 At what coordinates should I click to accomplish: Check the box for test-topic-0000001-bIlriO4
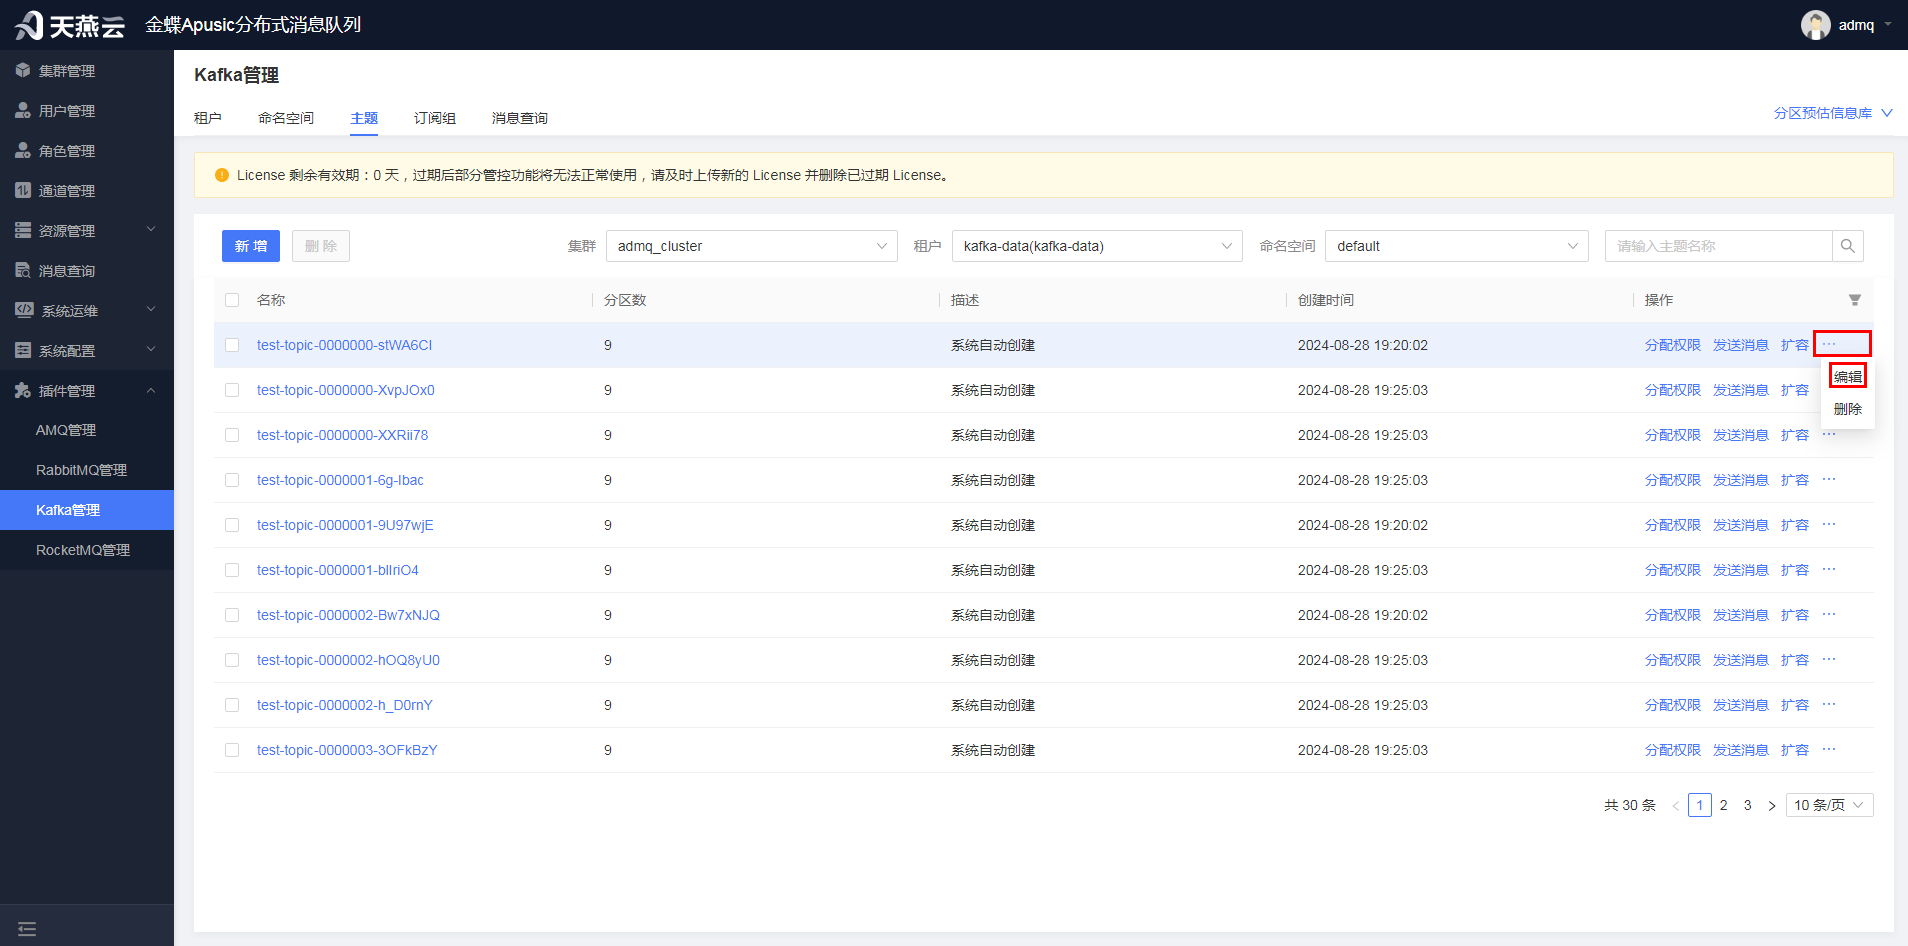(x=232, y=570)
